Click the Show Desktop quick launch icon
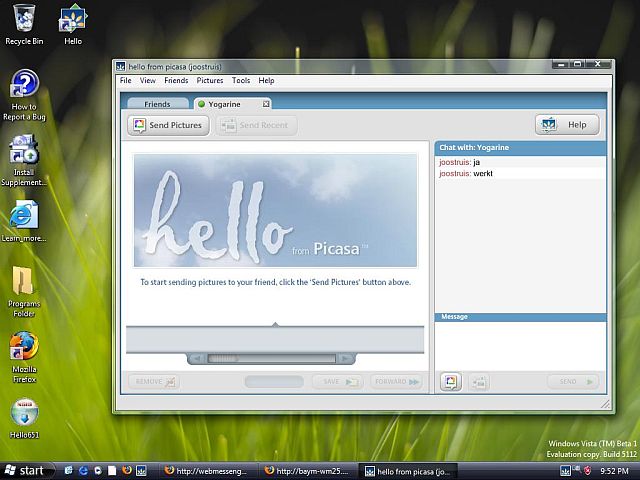 (x=69, y=471)
